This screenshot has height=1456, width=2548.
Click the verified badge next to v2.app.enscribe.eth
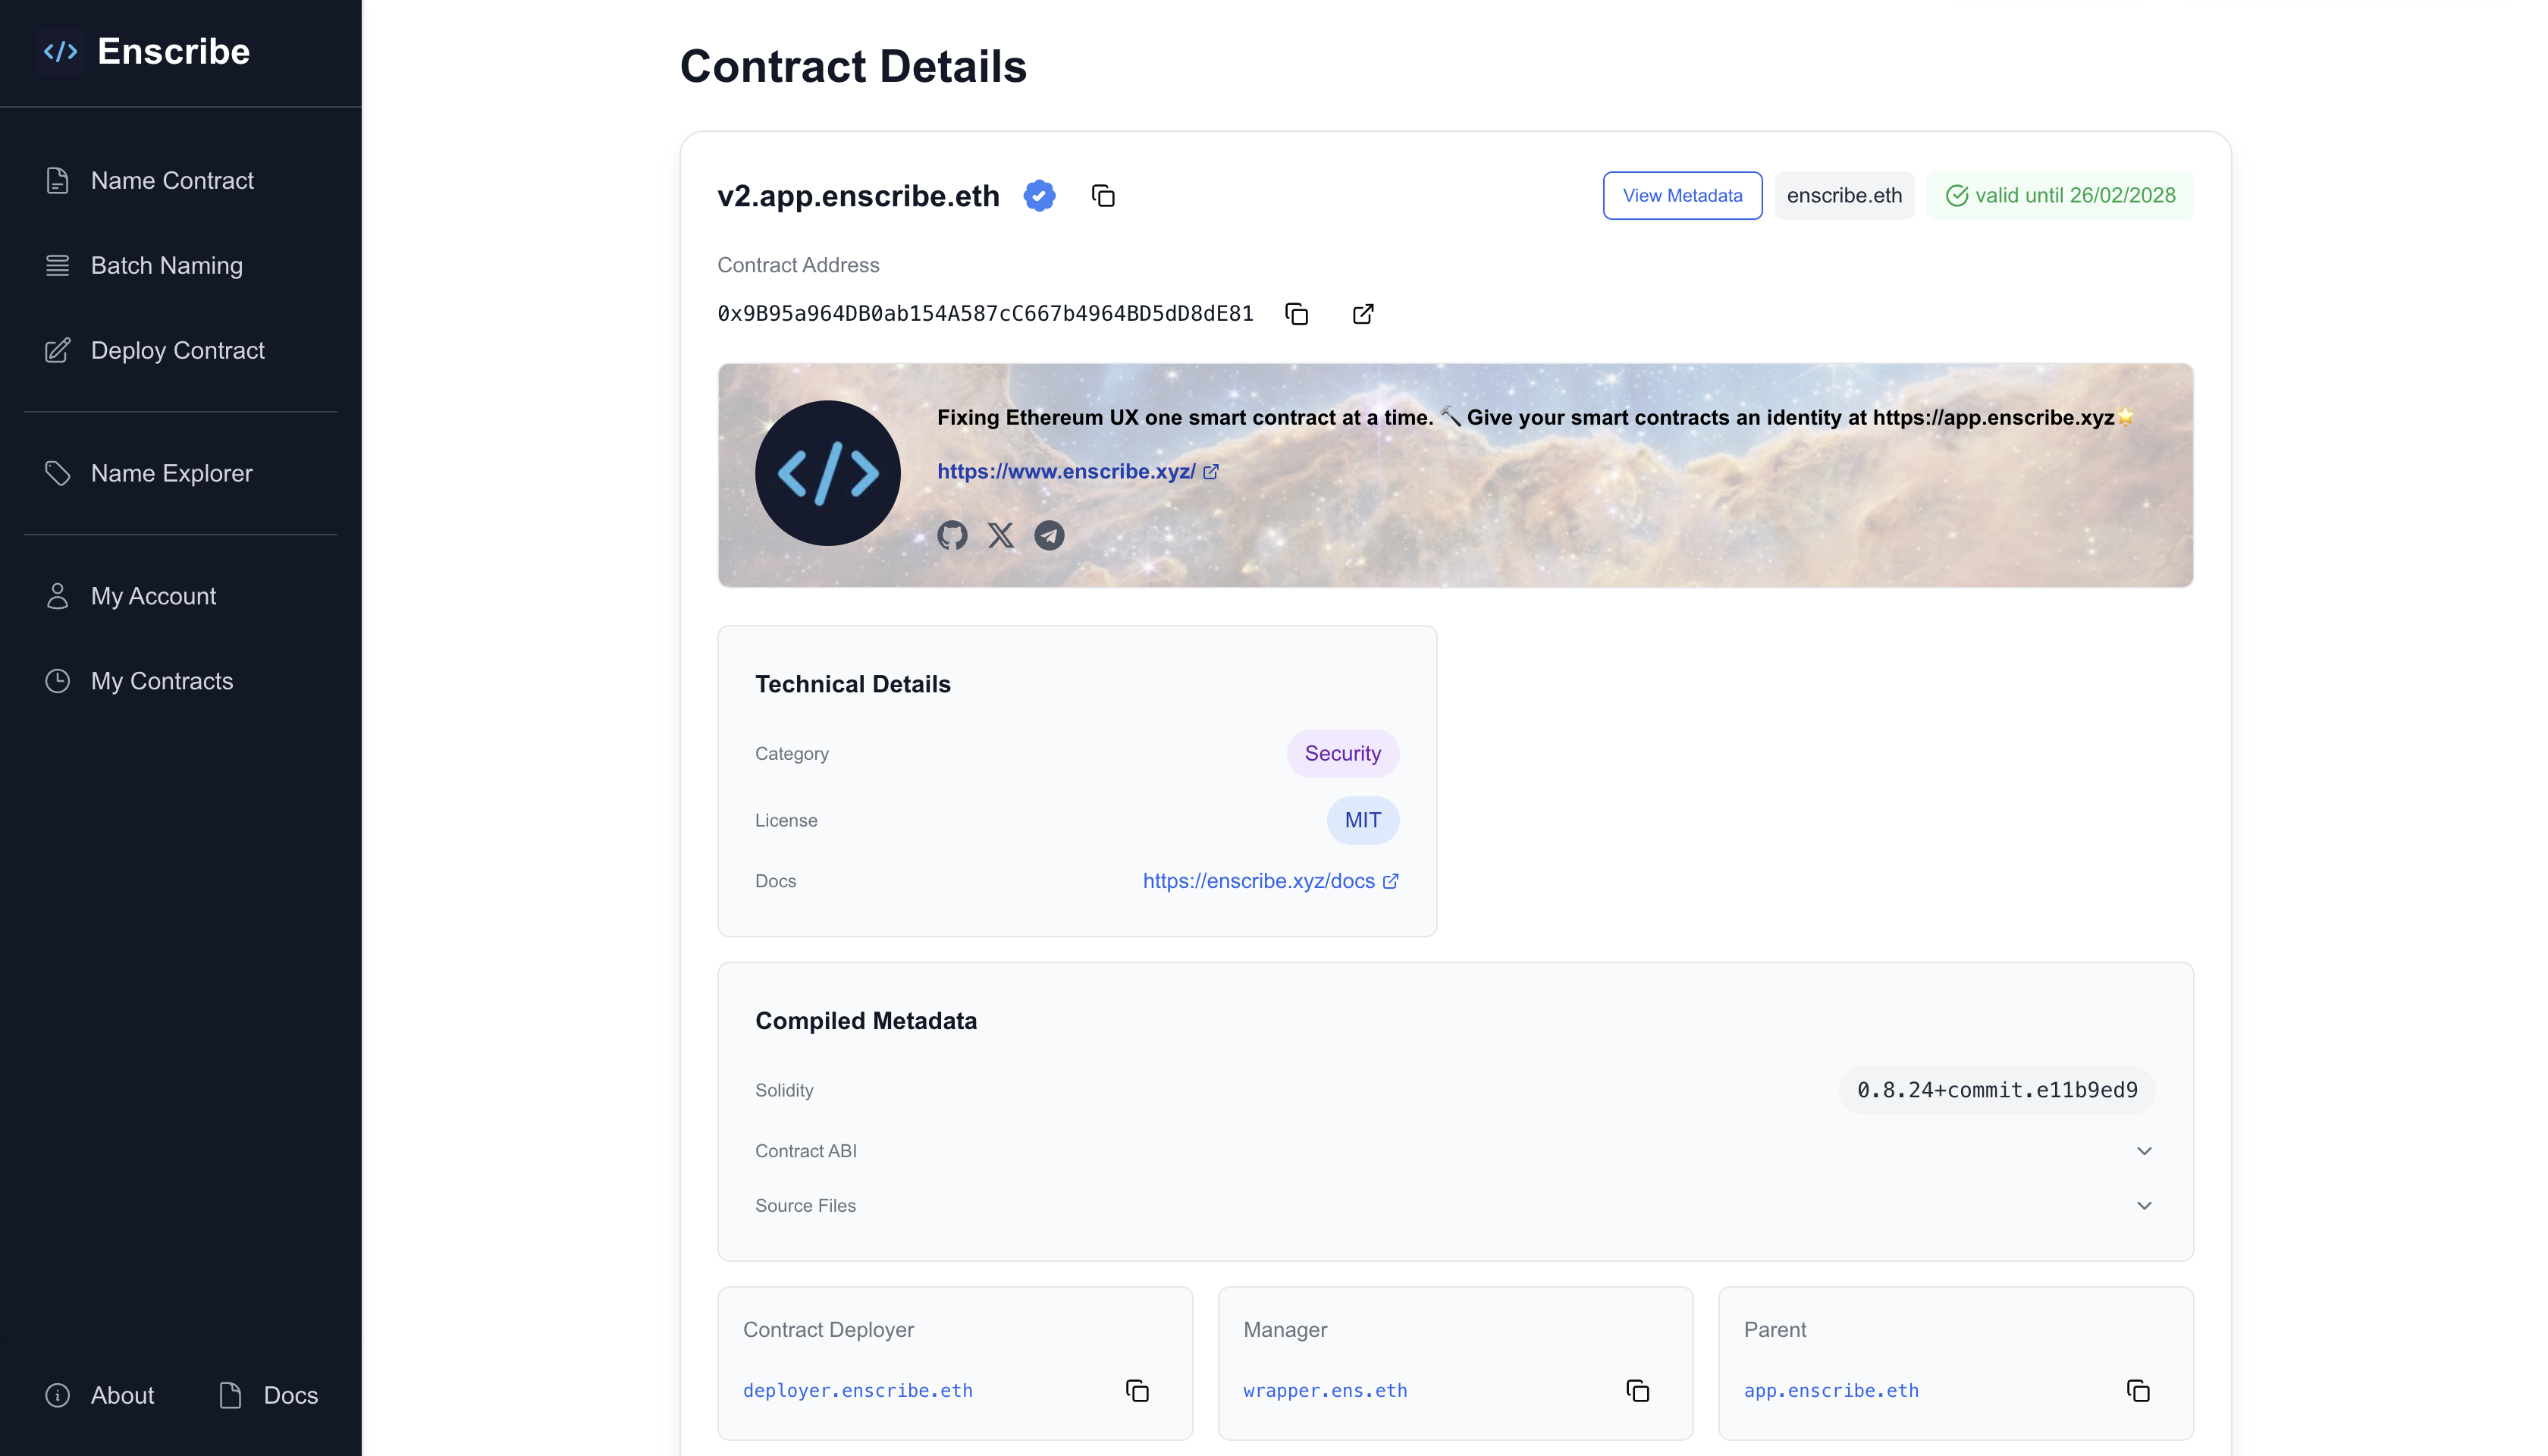click(1039, 195)
